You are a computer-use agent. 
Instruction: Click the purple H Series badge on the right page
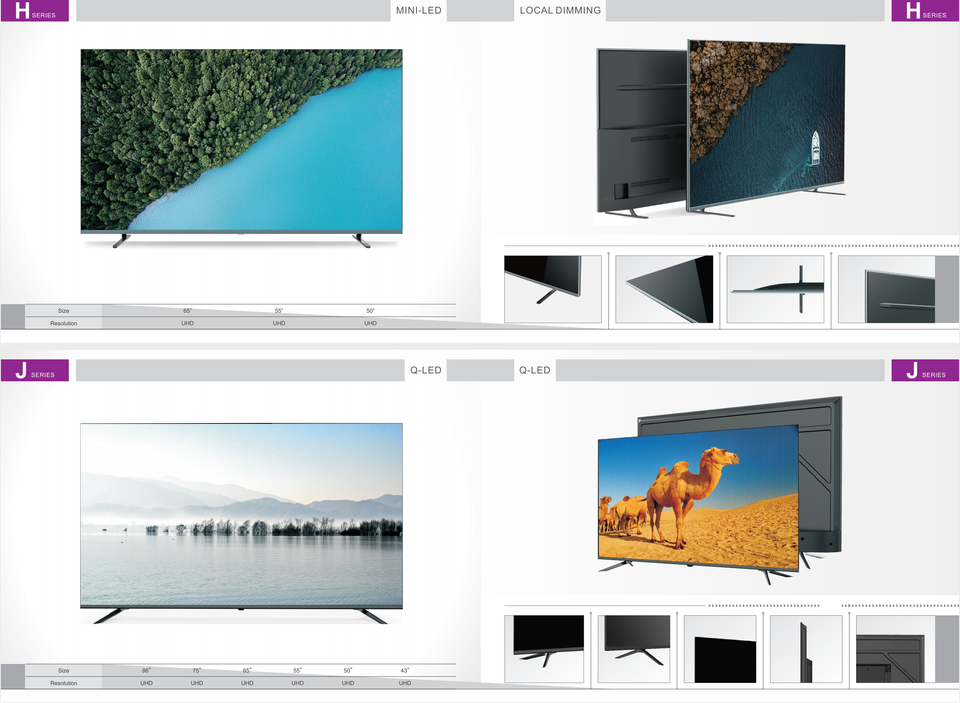tap(925, 10)
